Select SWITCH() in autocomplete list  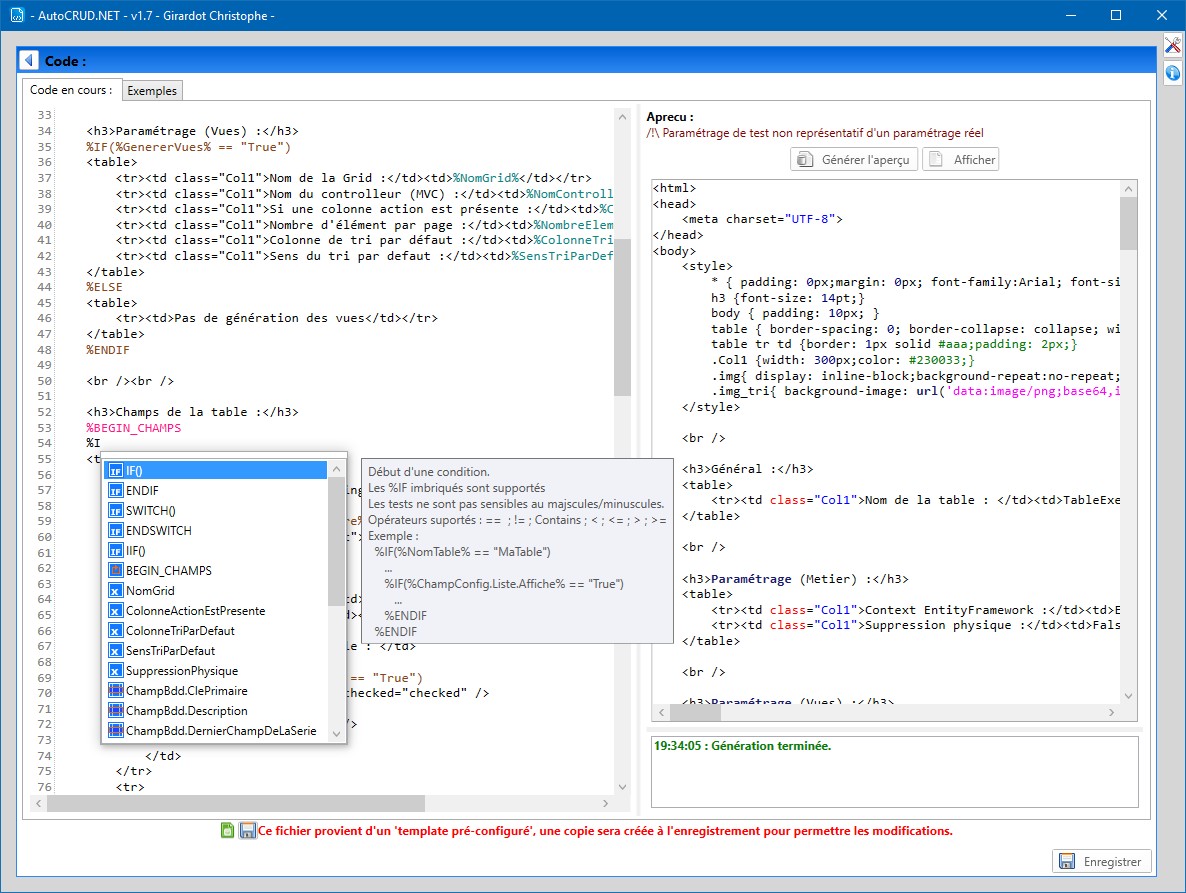pyautogui.click(x=216, y=510)
